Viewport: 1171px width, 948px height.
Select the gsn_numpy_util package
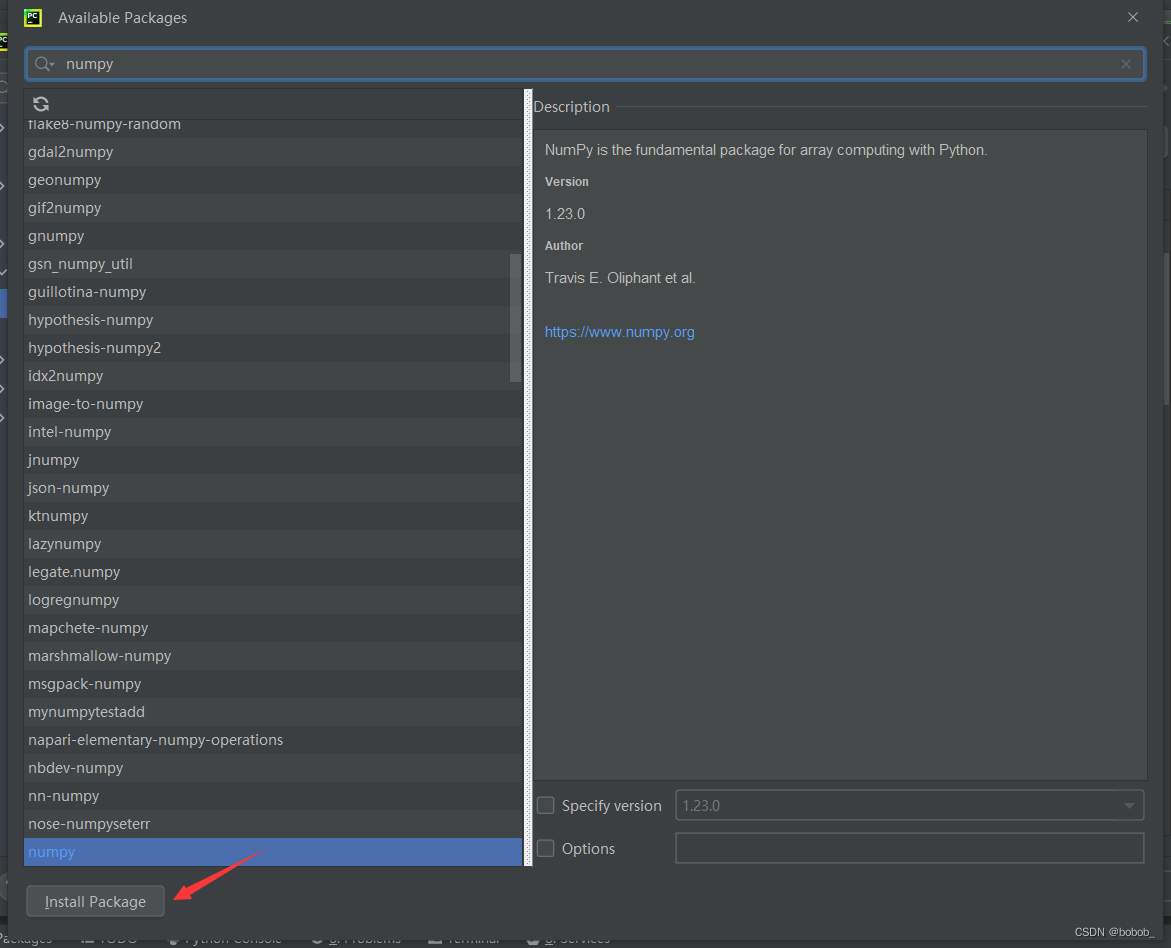(273, 264)
